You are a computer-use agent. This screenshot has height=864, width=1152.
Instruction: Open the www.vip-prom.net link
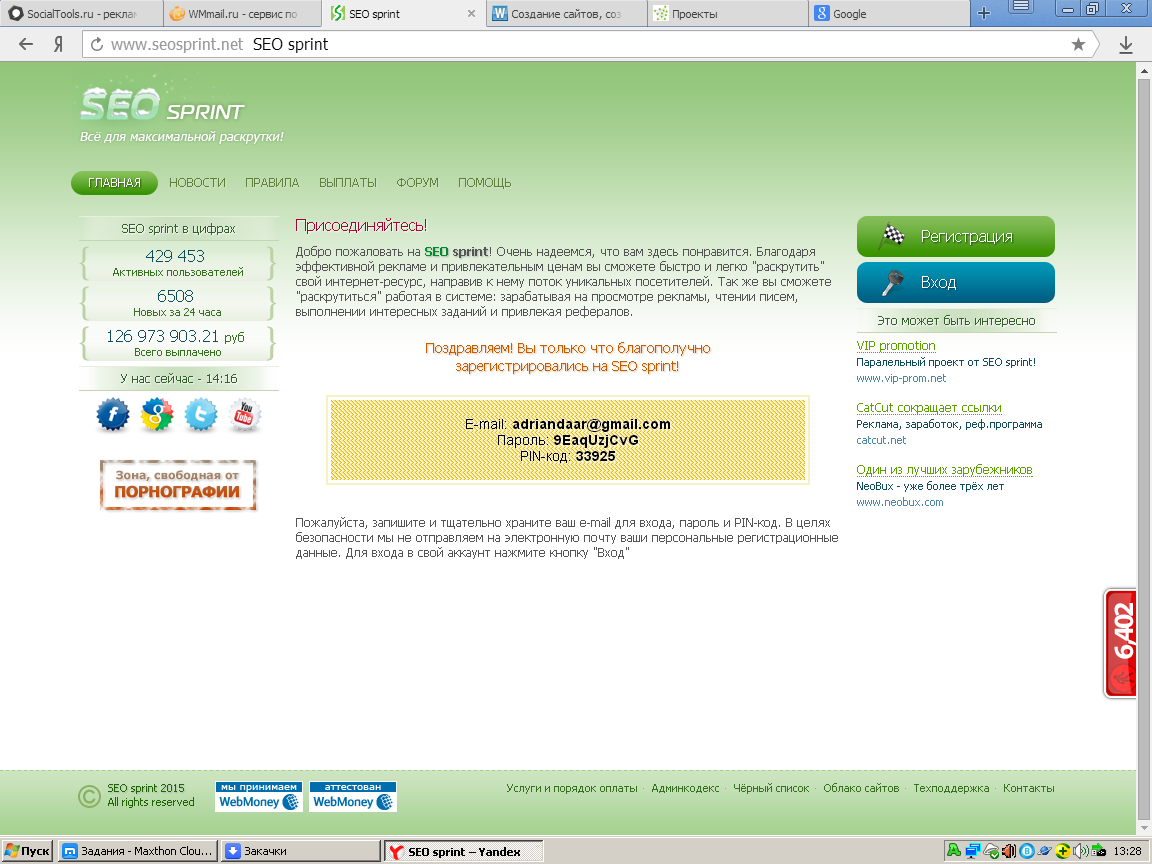click(901, 378)
